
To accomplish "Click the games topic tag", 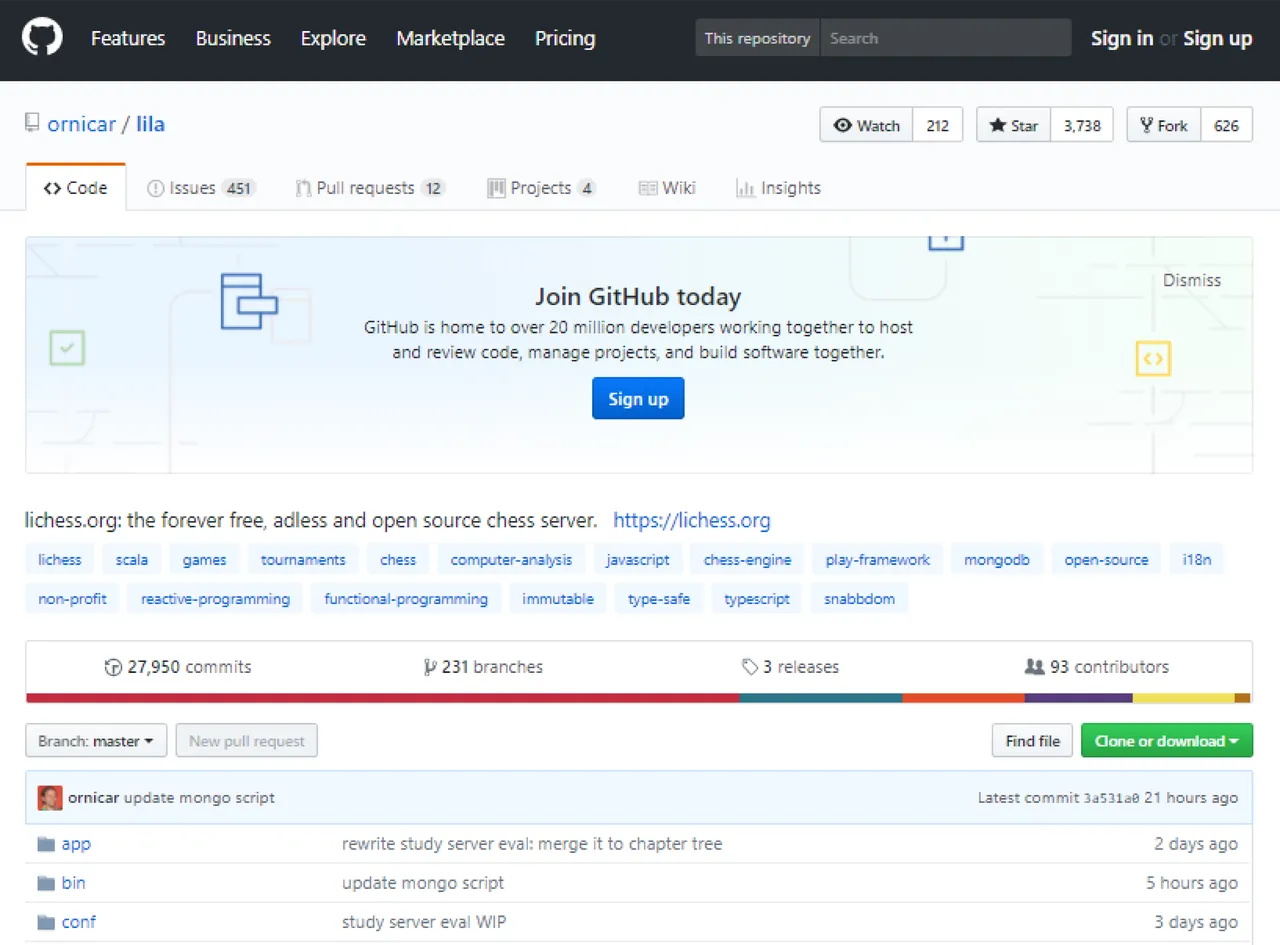I will pos(205,559).
